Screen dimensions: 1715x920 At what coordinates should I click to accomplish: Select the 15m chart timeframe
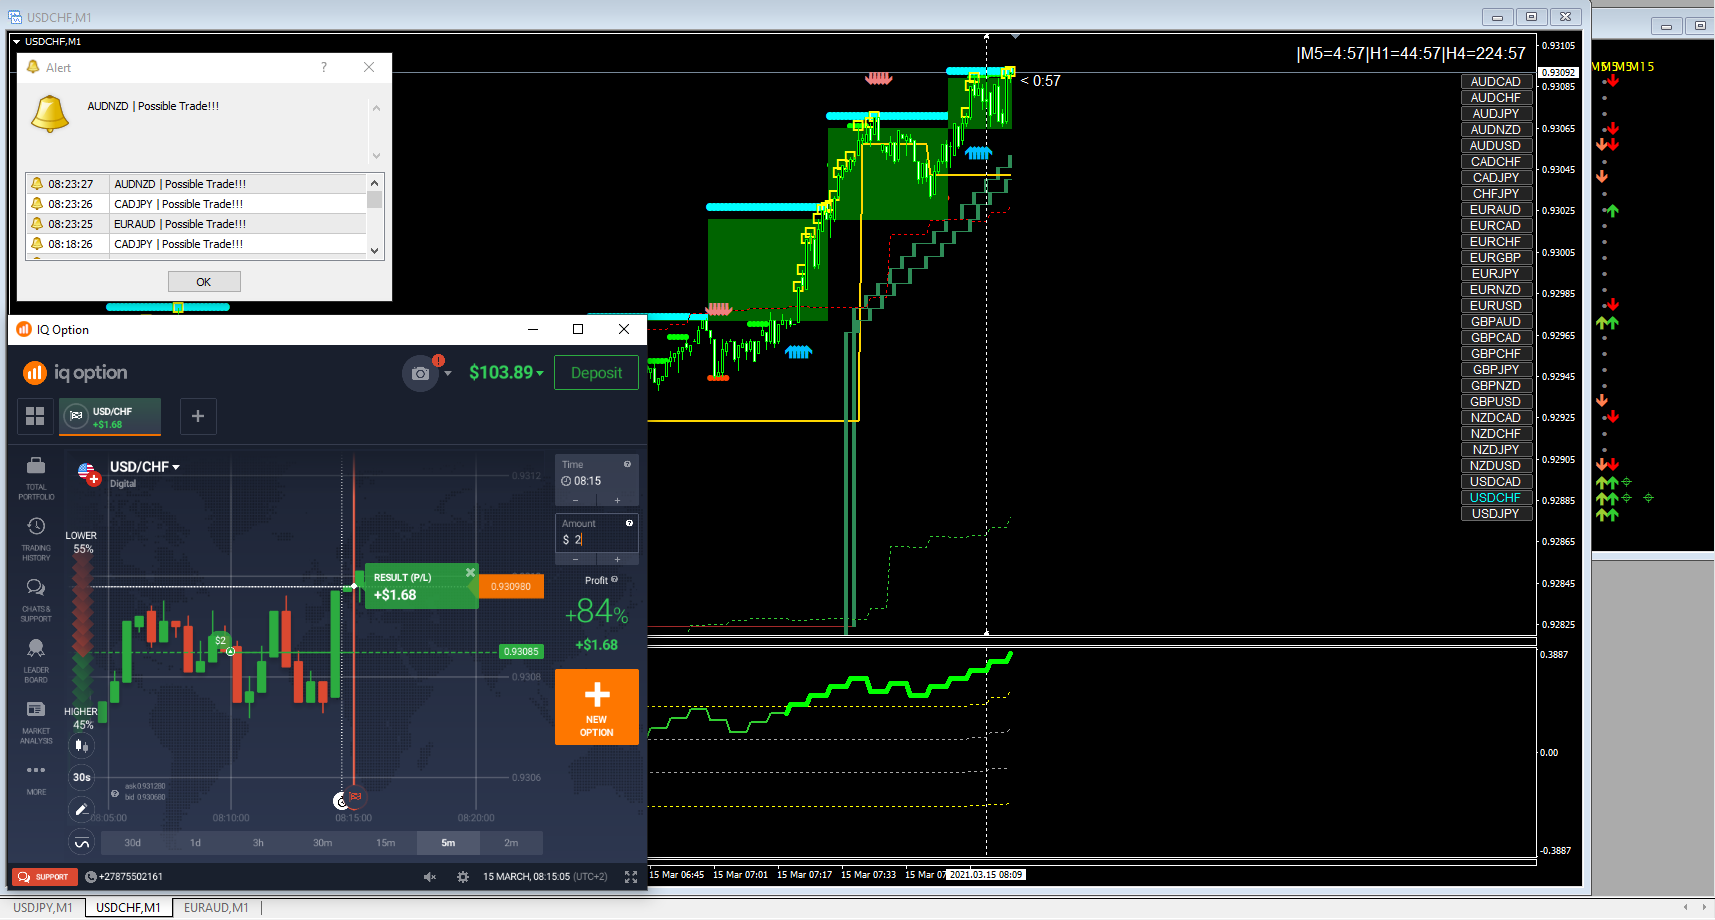pos(385,843)
